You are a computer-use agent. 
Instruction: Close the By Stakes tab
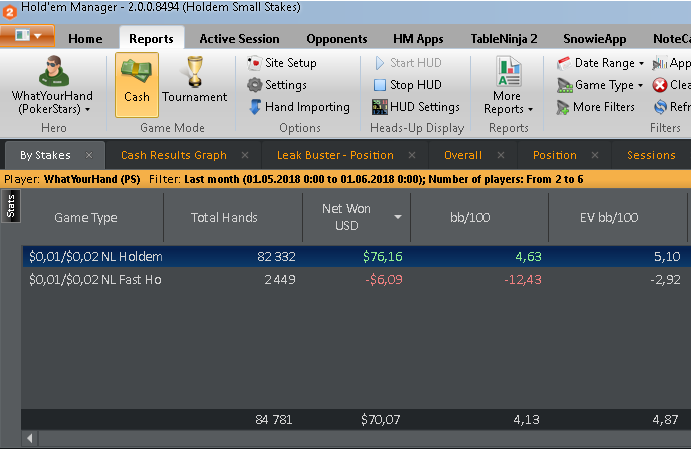point(89,155)
